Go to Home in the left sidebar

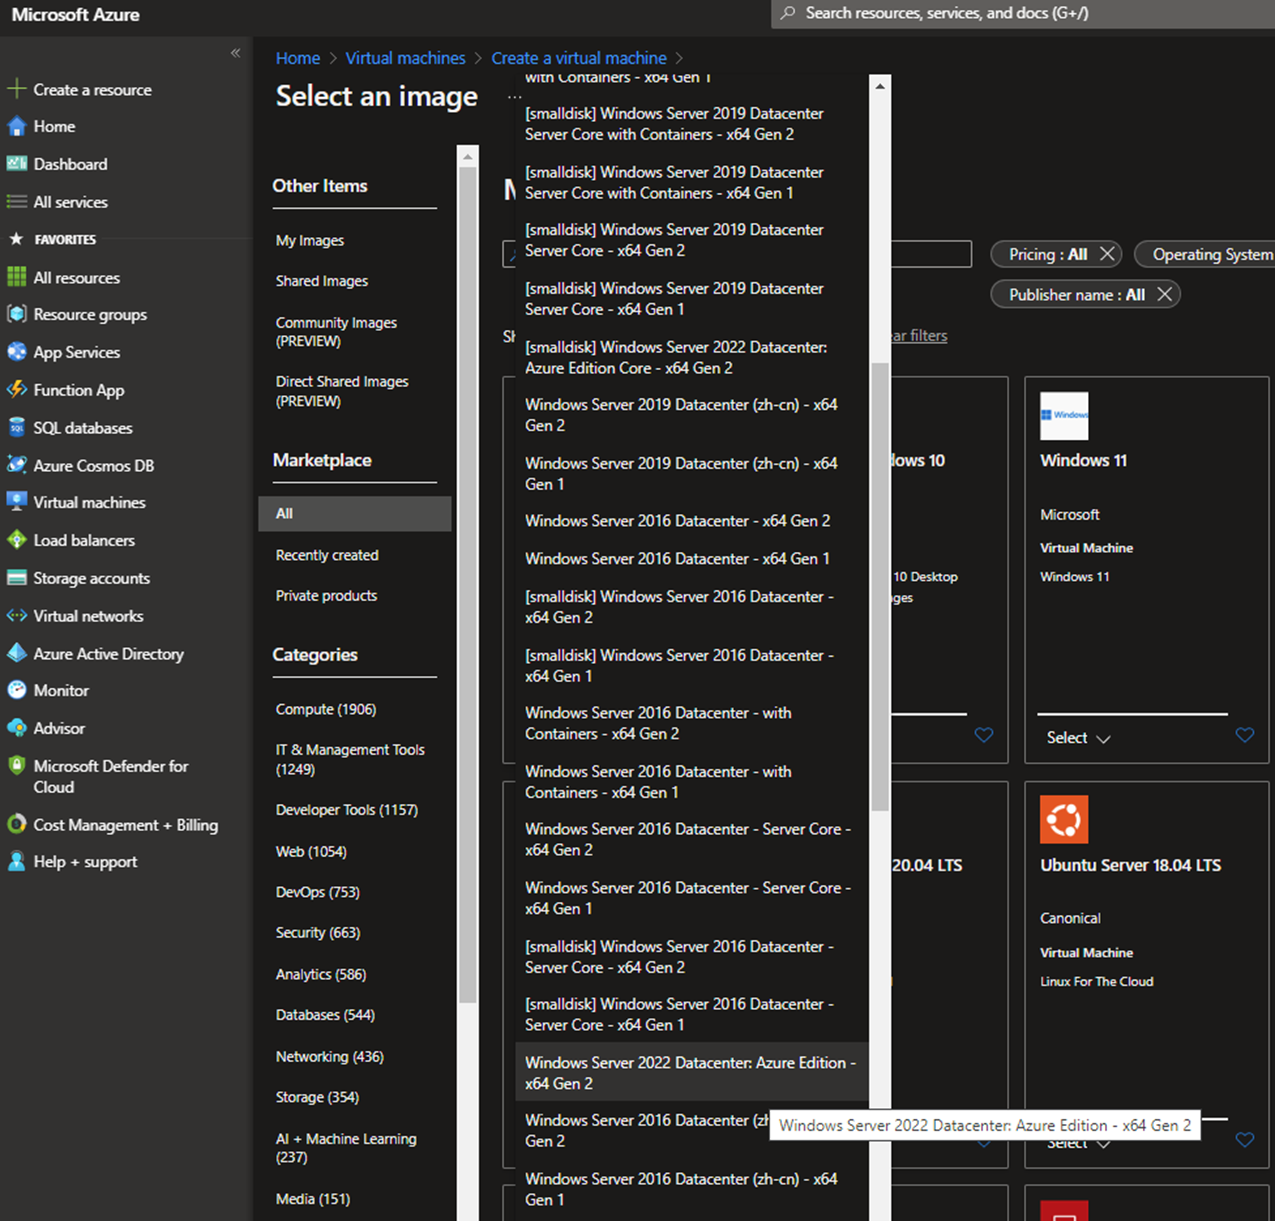tap(54, 127)
